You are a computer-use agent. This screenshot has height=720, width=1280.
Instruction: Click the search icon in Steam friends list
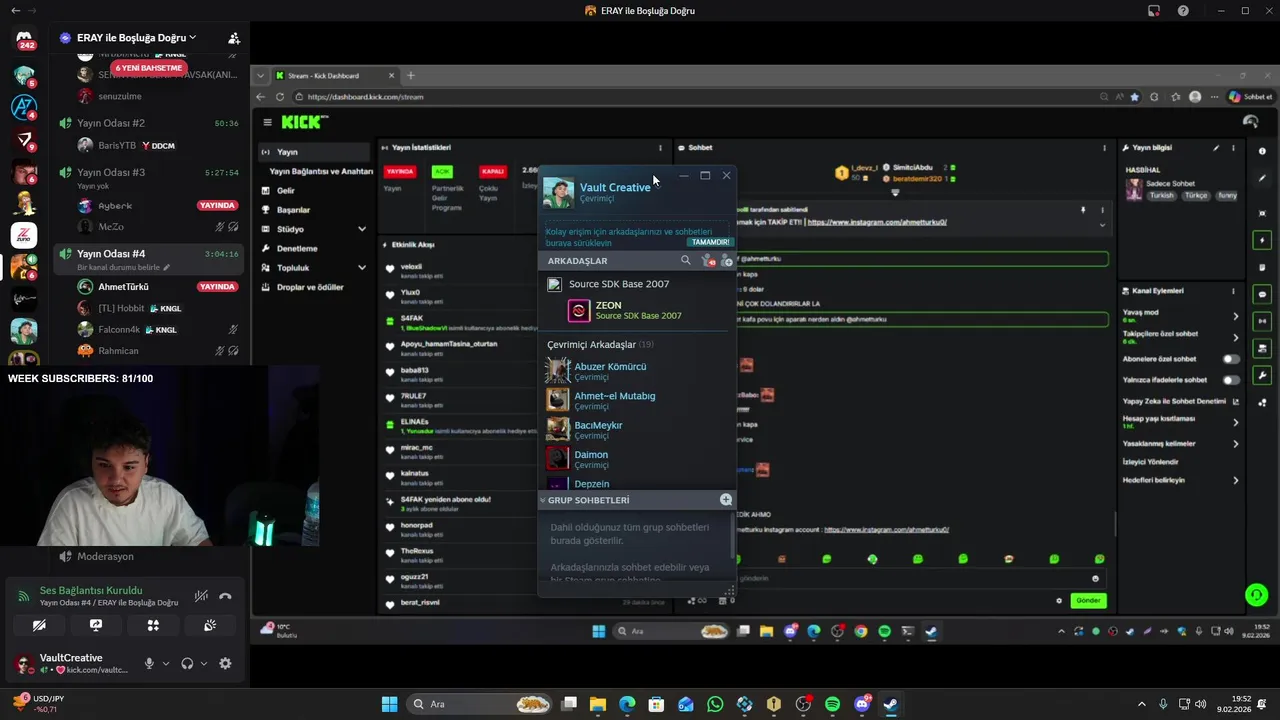685,260
